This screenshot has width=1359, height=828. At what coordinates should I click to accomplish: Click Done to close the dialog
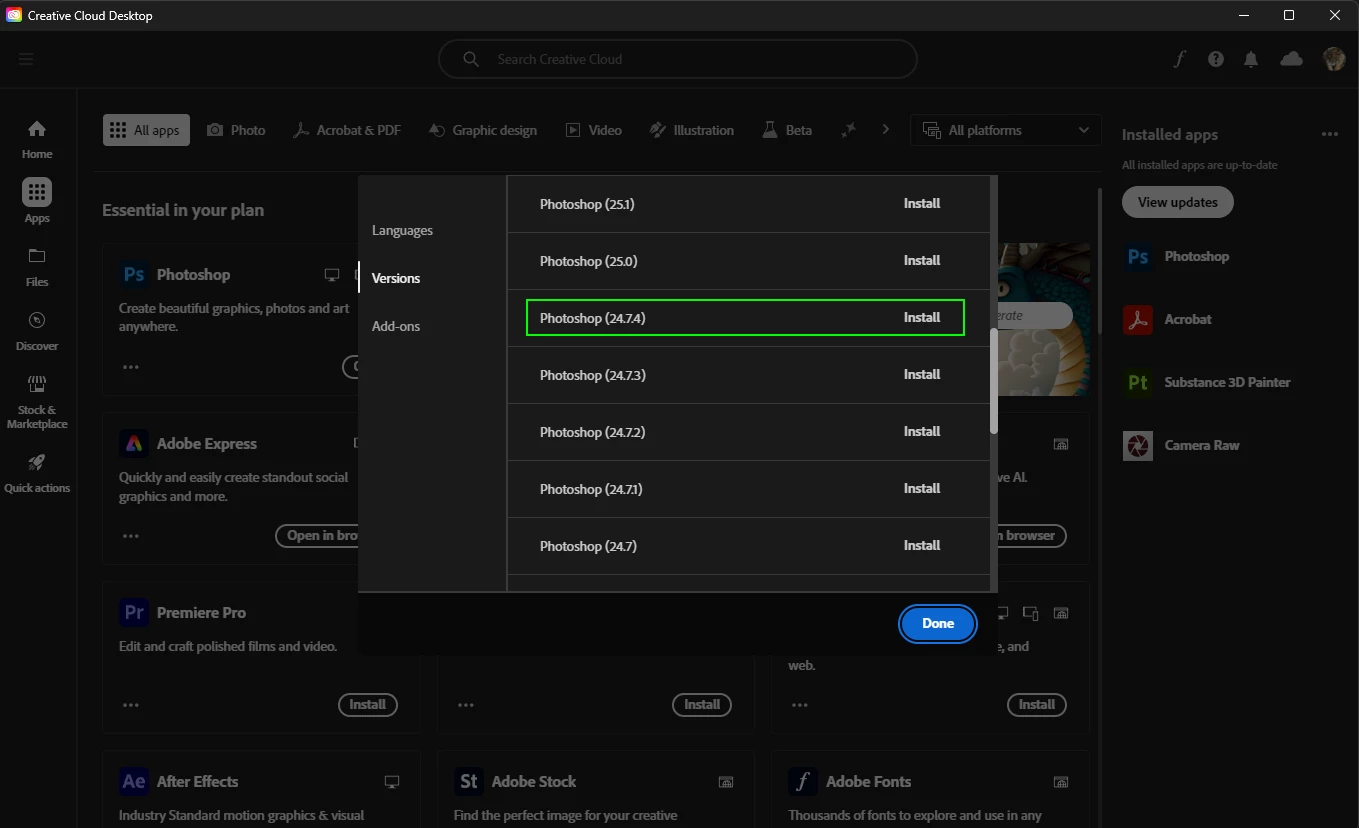coord(938,623)
